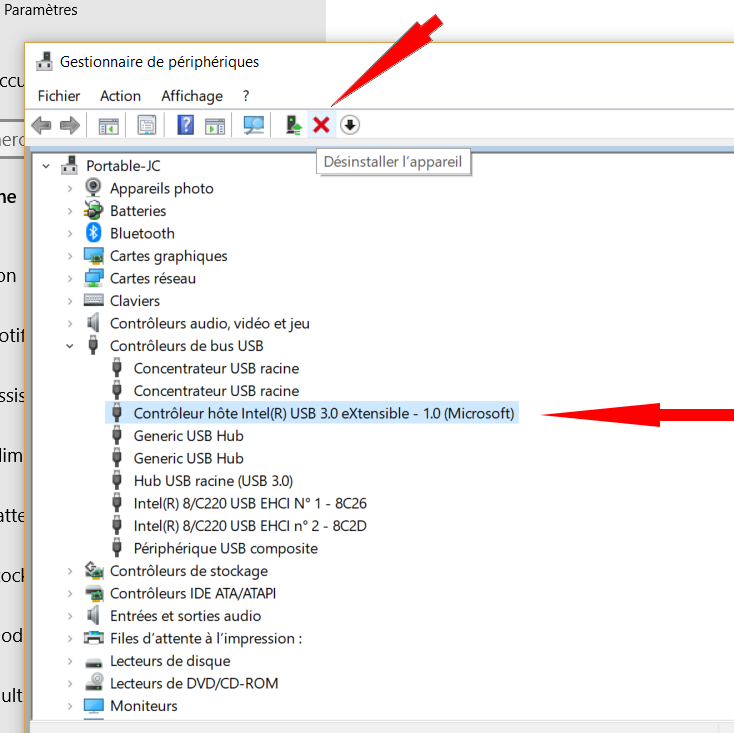Expand the Batteries category
The image size is (734, 733).
[70, 211]
